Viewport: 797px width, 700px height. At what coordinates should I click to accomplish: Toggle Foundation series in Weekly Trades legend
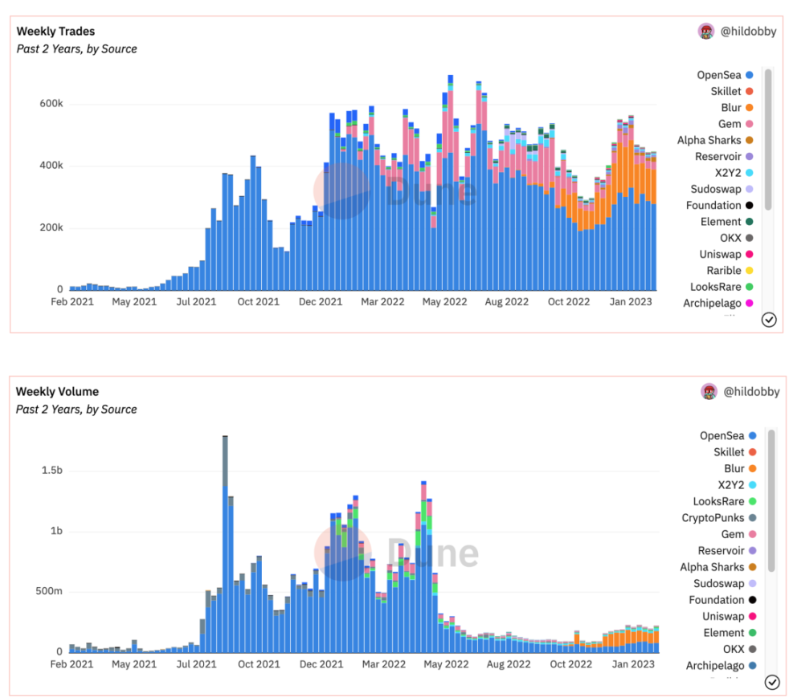[x=719, y=205]
